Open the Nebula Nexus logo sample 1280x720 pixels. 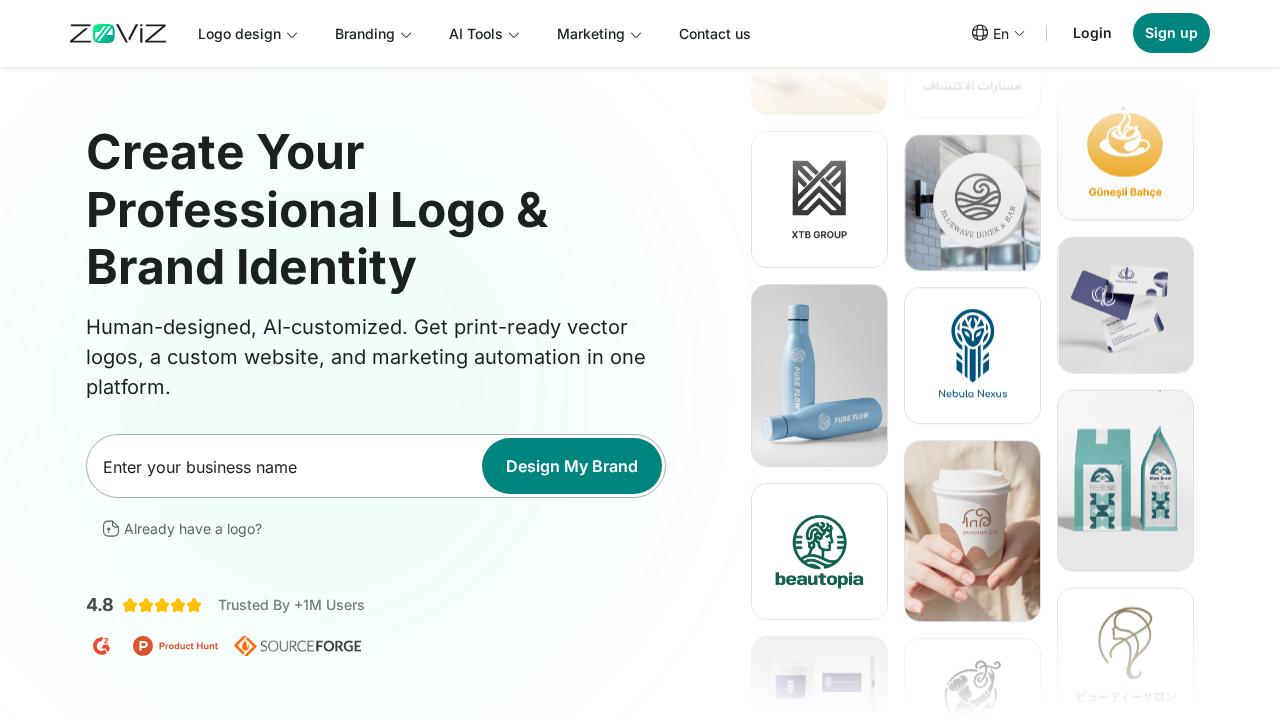(x=972, y=356)
